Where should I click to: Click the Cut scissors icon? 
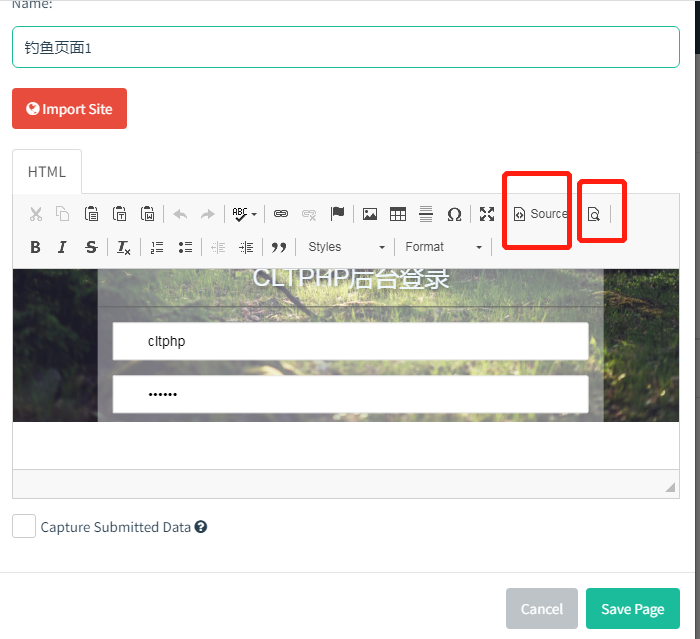pos(36,214)
